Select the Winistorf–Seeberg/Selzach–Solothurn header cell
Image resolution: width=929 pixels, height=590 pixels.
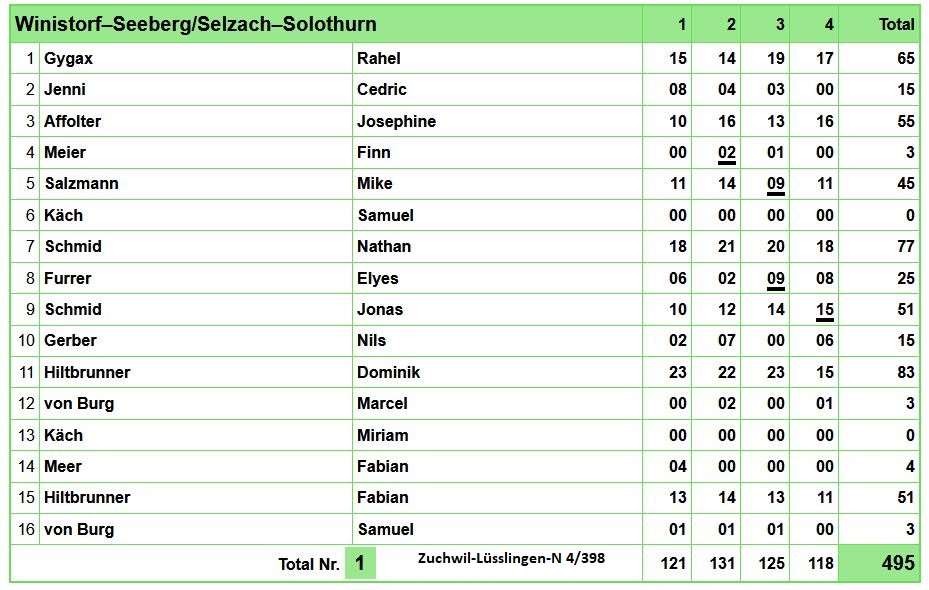click(326, 24)
